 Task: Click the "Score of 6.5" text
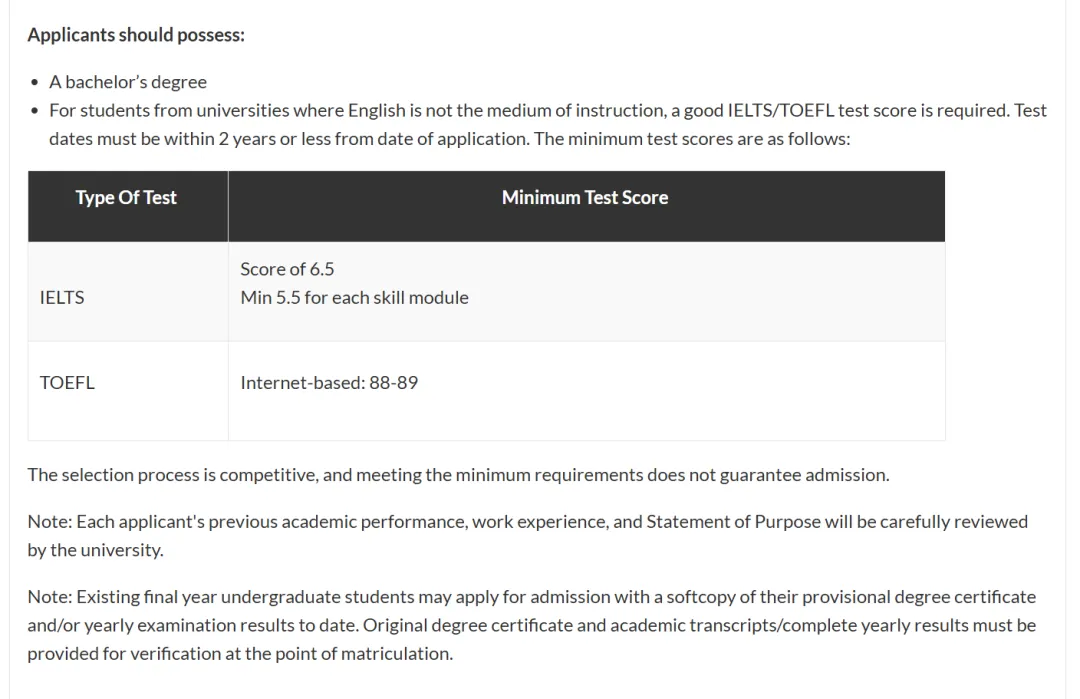pos(287,269)
